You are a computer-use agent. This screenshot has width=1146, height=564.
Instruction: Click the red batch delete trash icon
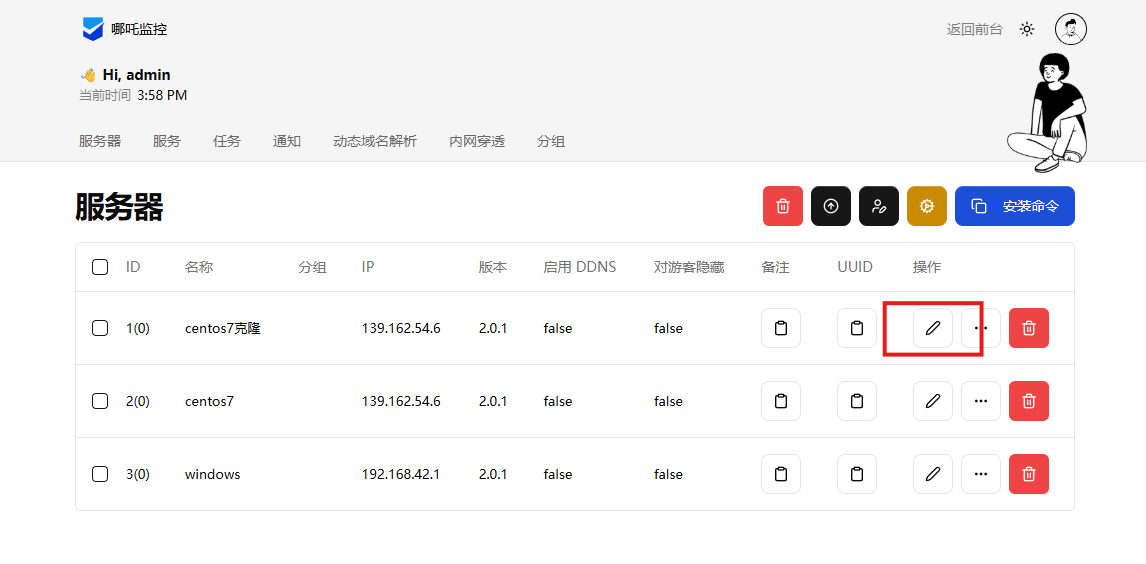tap(783, 206)
